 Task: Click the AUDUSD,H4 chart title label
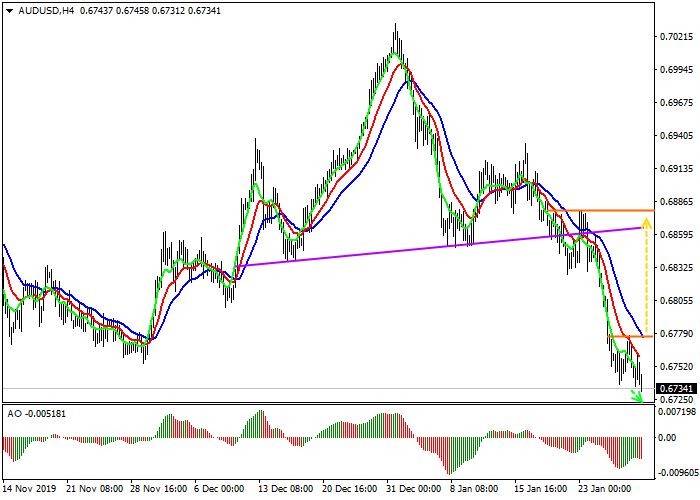[38, 10]
